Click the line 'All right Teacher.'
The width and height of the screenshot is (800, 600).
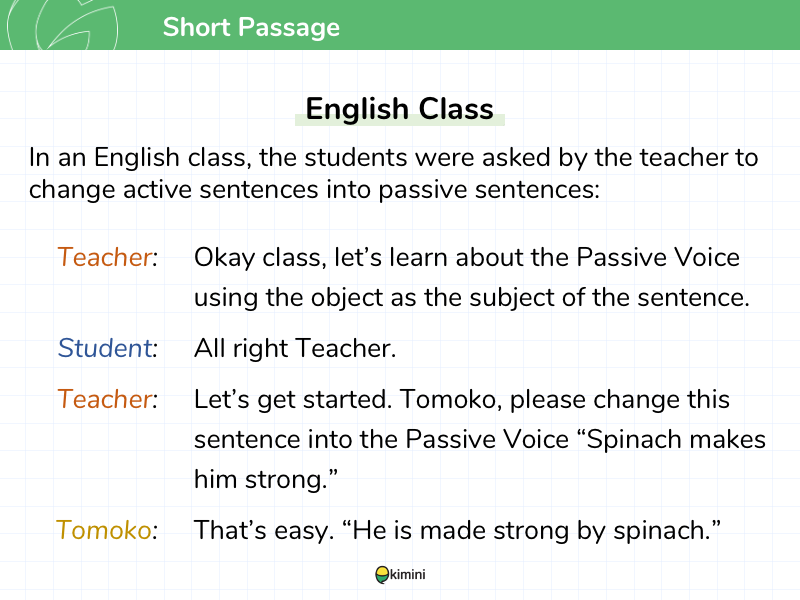[295, 348]
